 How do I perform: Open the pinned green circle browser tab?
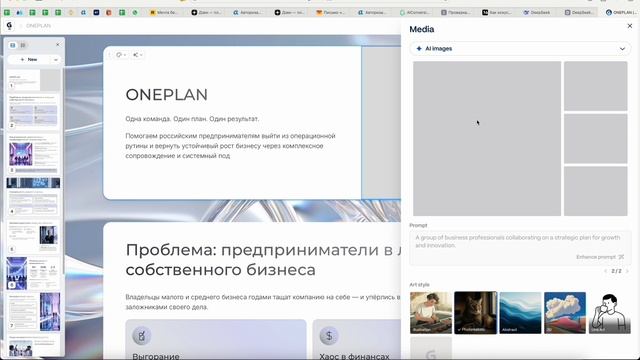pyautogui.click(x=135, y=13)
